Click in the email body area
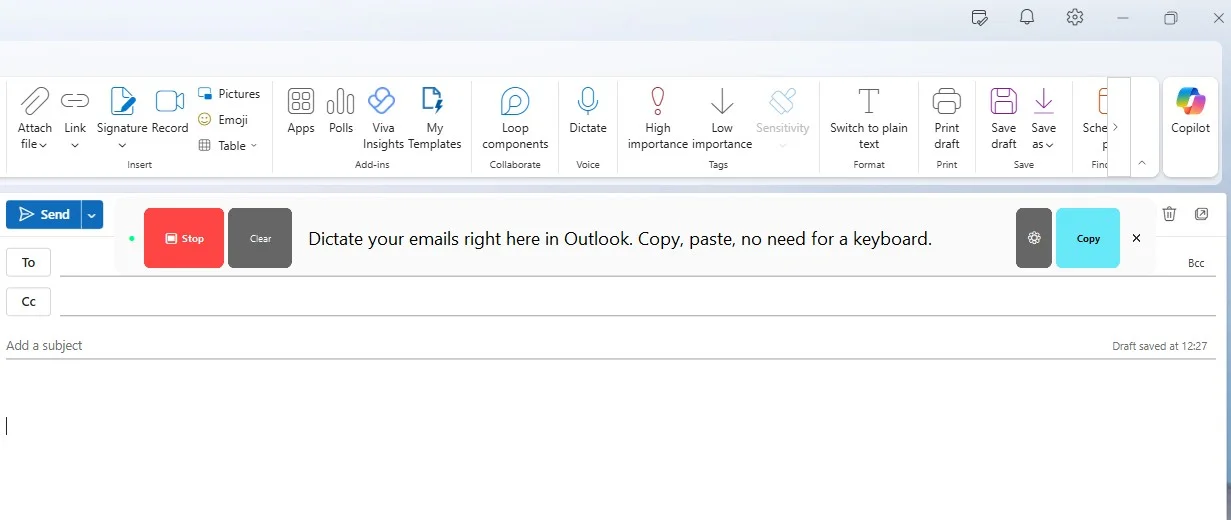This screenshot has height=520, width=1231. (610, 440)
